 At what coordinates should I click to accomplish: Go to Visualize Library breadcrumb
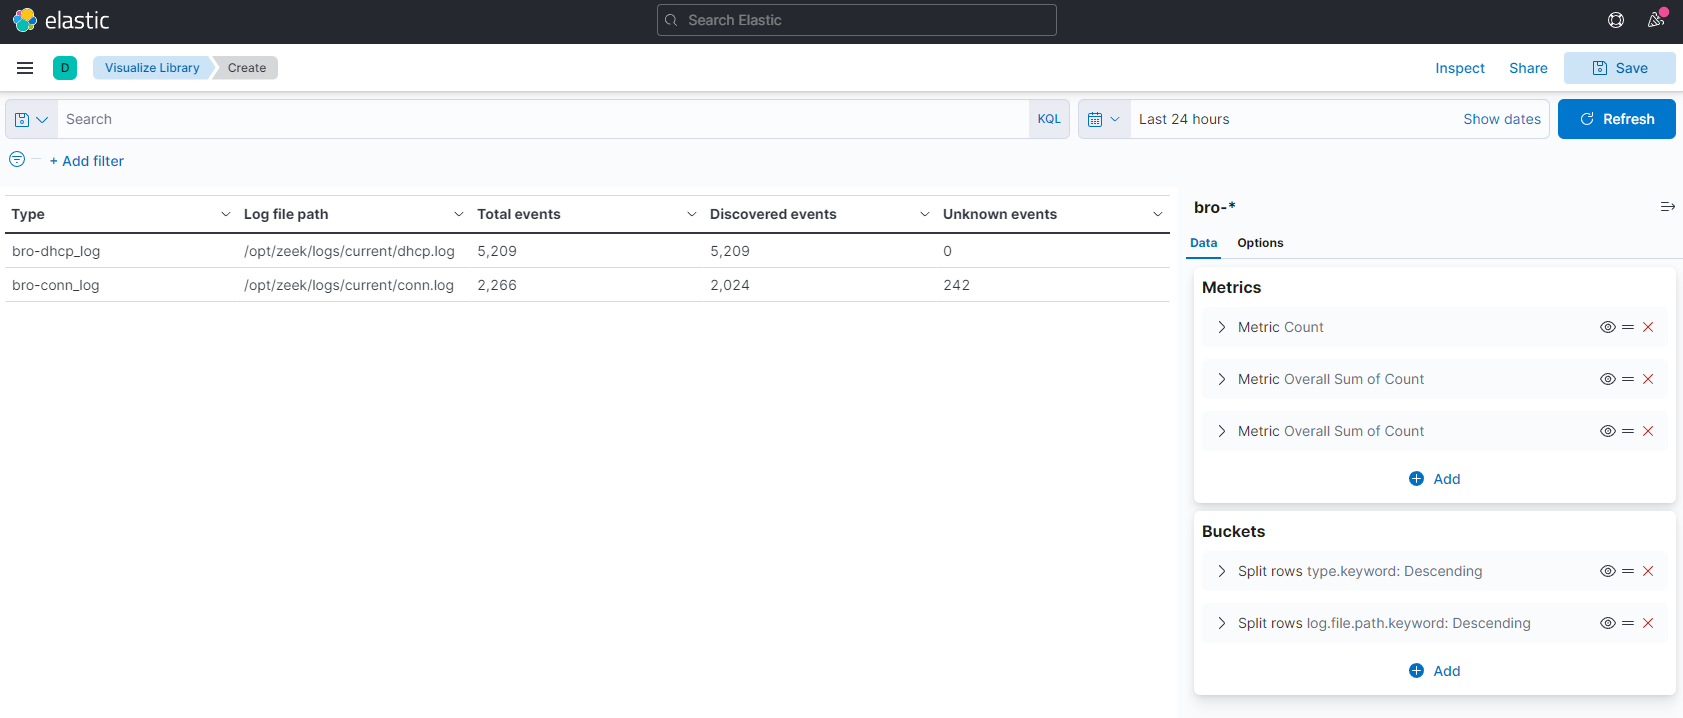pyautogui.click(x=152, y=68)
